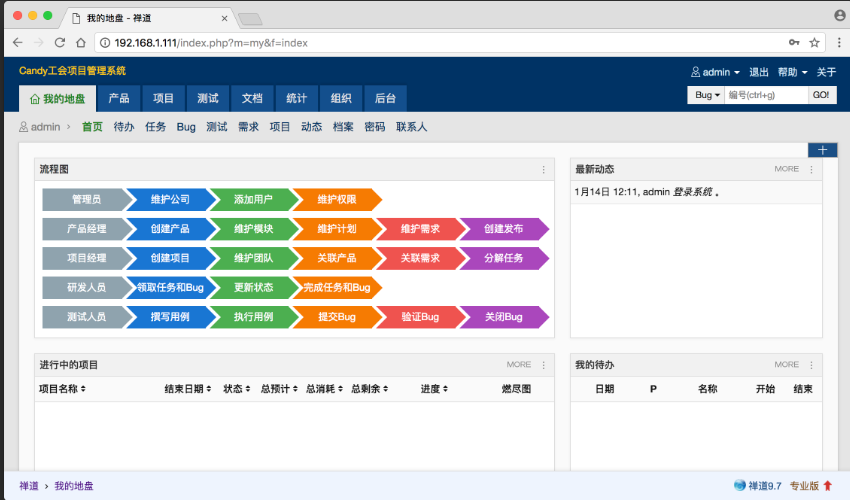Open the 组织 main tab
This screenshot has height=500, width=850.
[x=341, y=99]
